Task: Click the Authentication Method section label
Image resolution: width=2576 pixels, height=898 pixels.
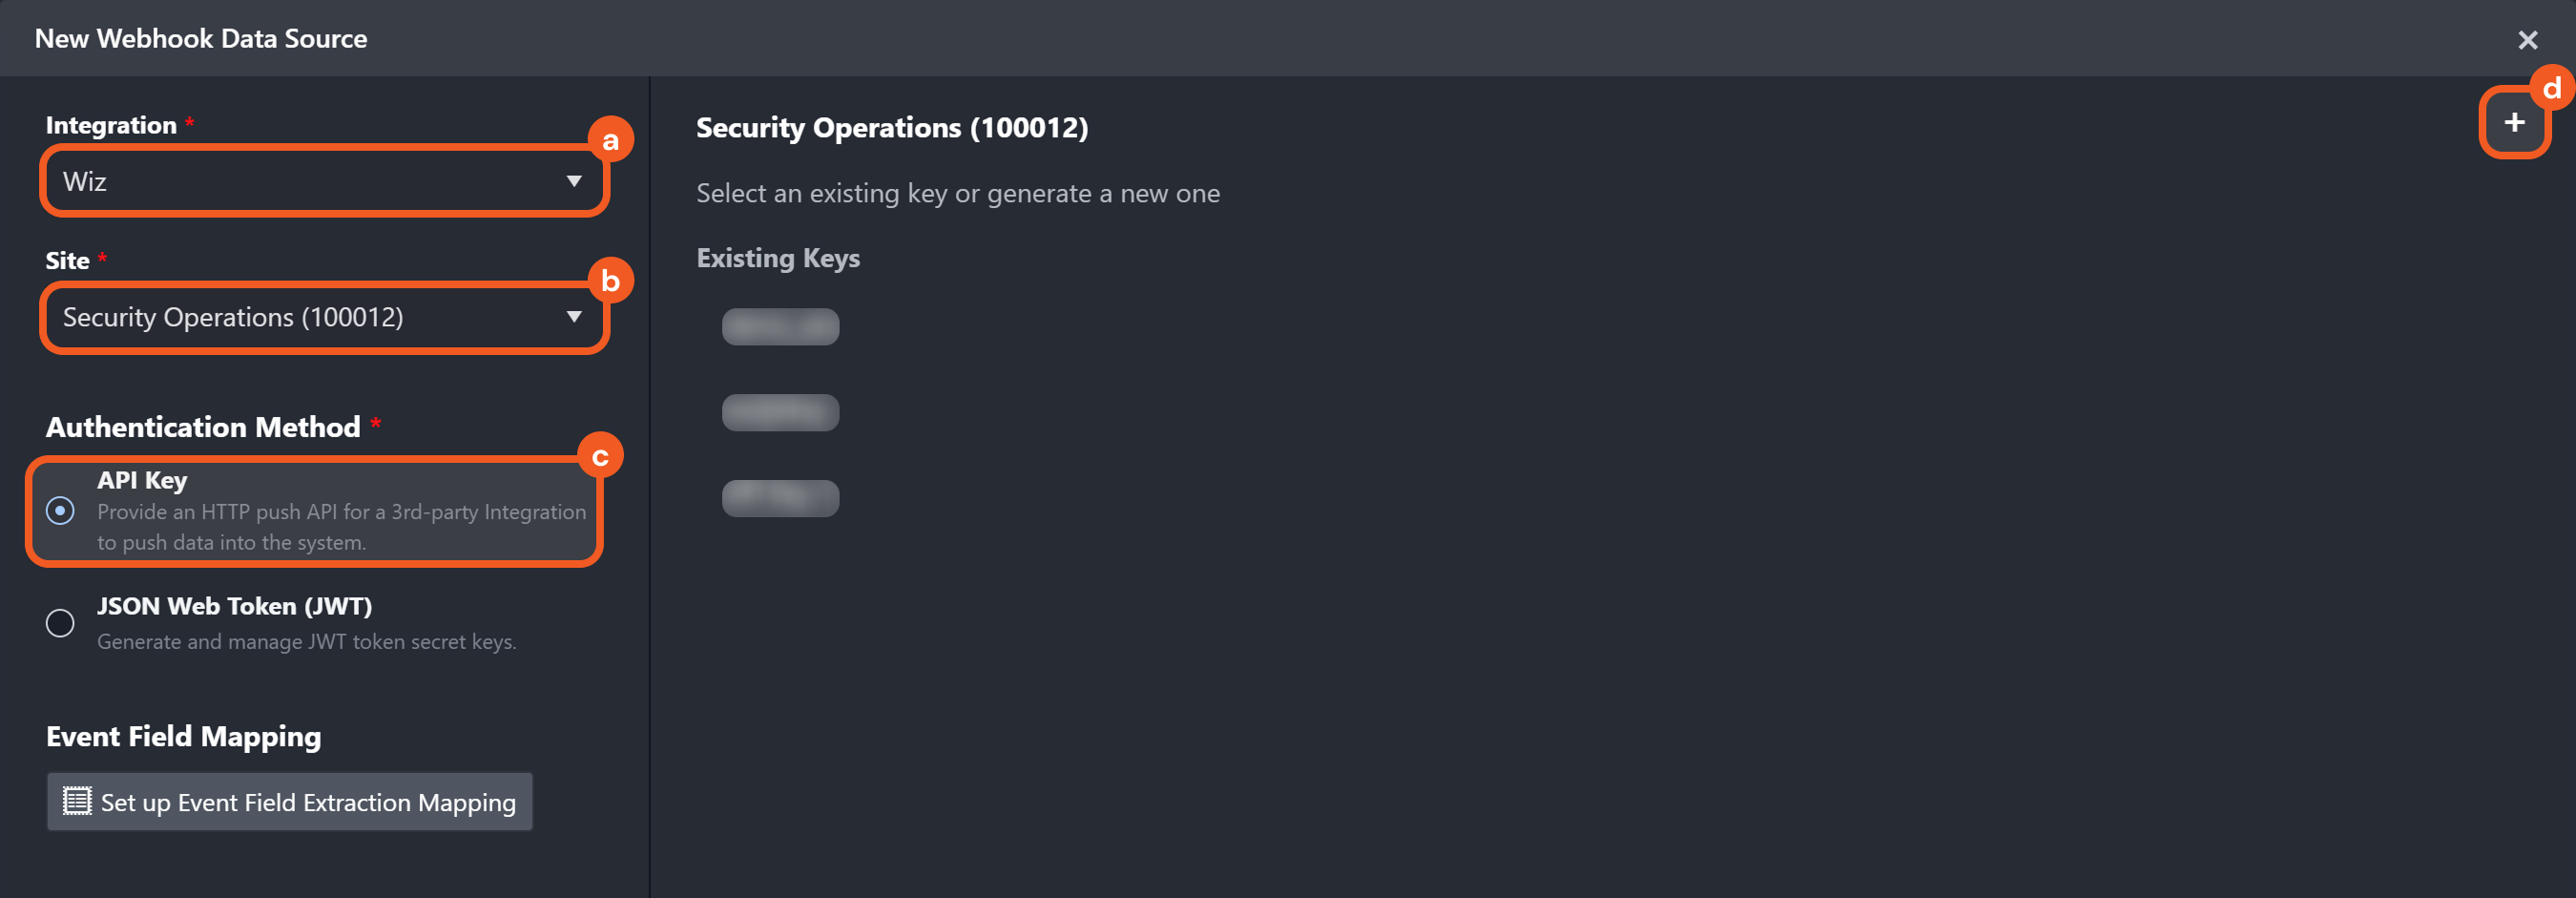Action: [203, 427]
